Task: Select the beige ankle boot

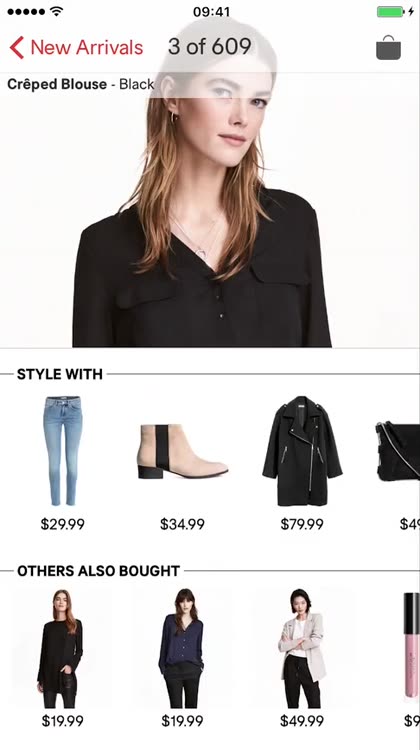Action: click(182, 451)
